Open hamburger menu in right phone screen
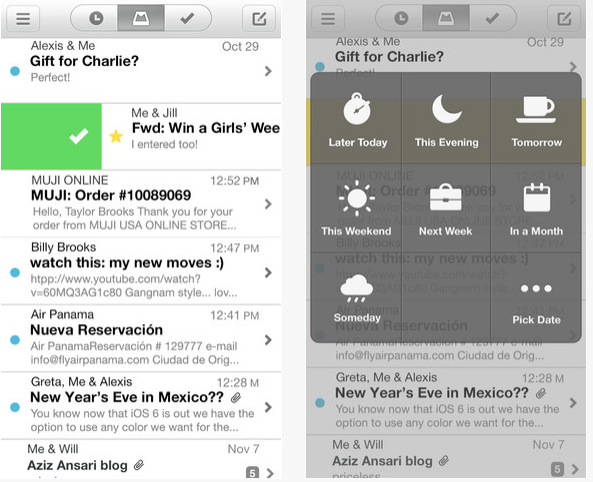 [x=328, y=18]
